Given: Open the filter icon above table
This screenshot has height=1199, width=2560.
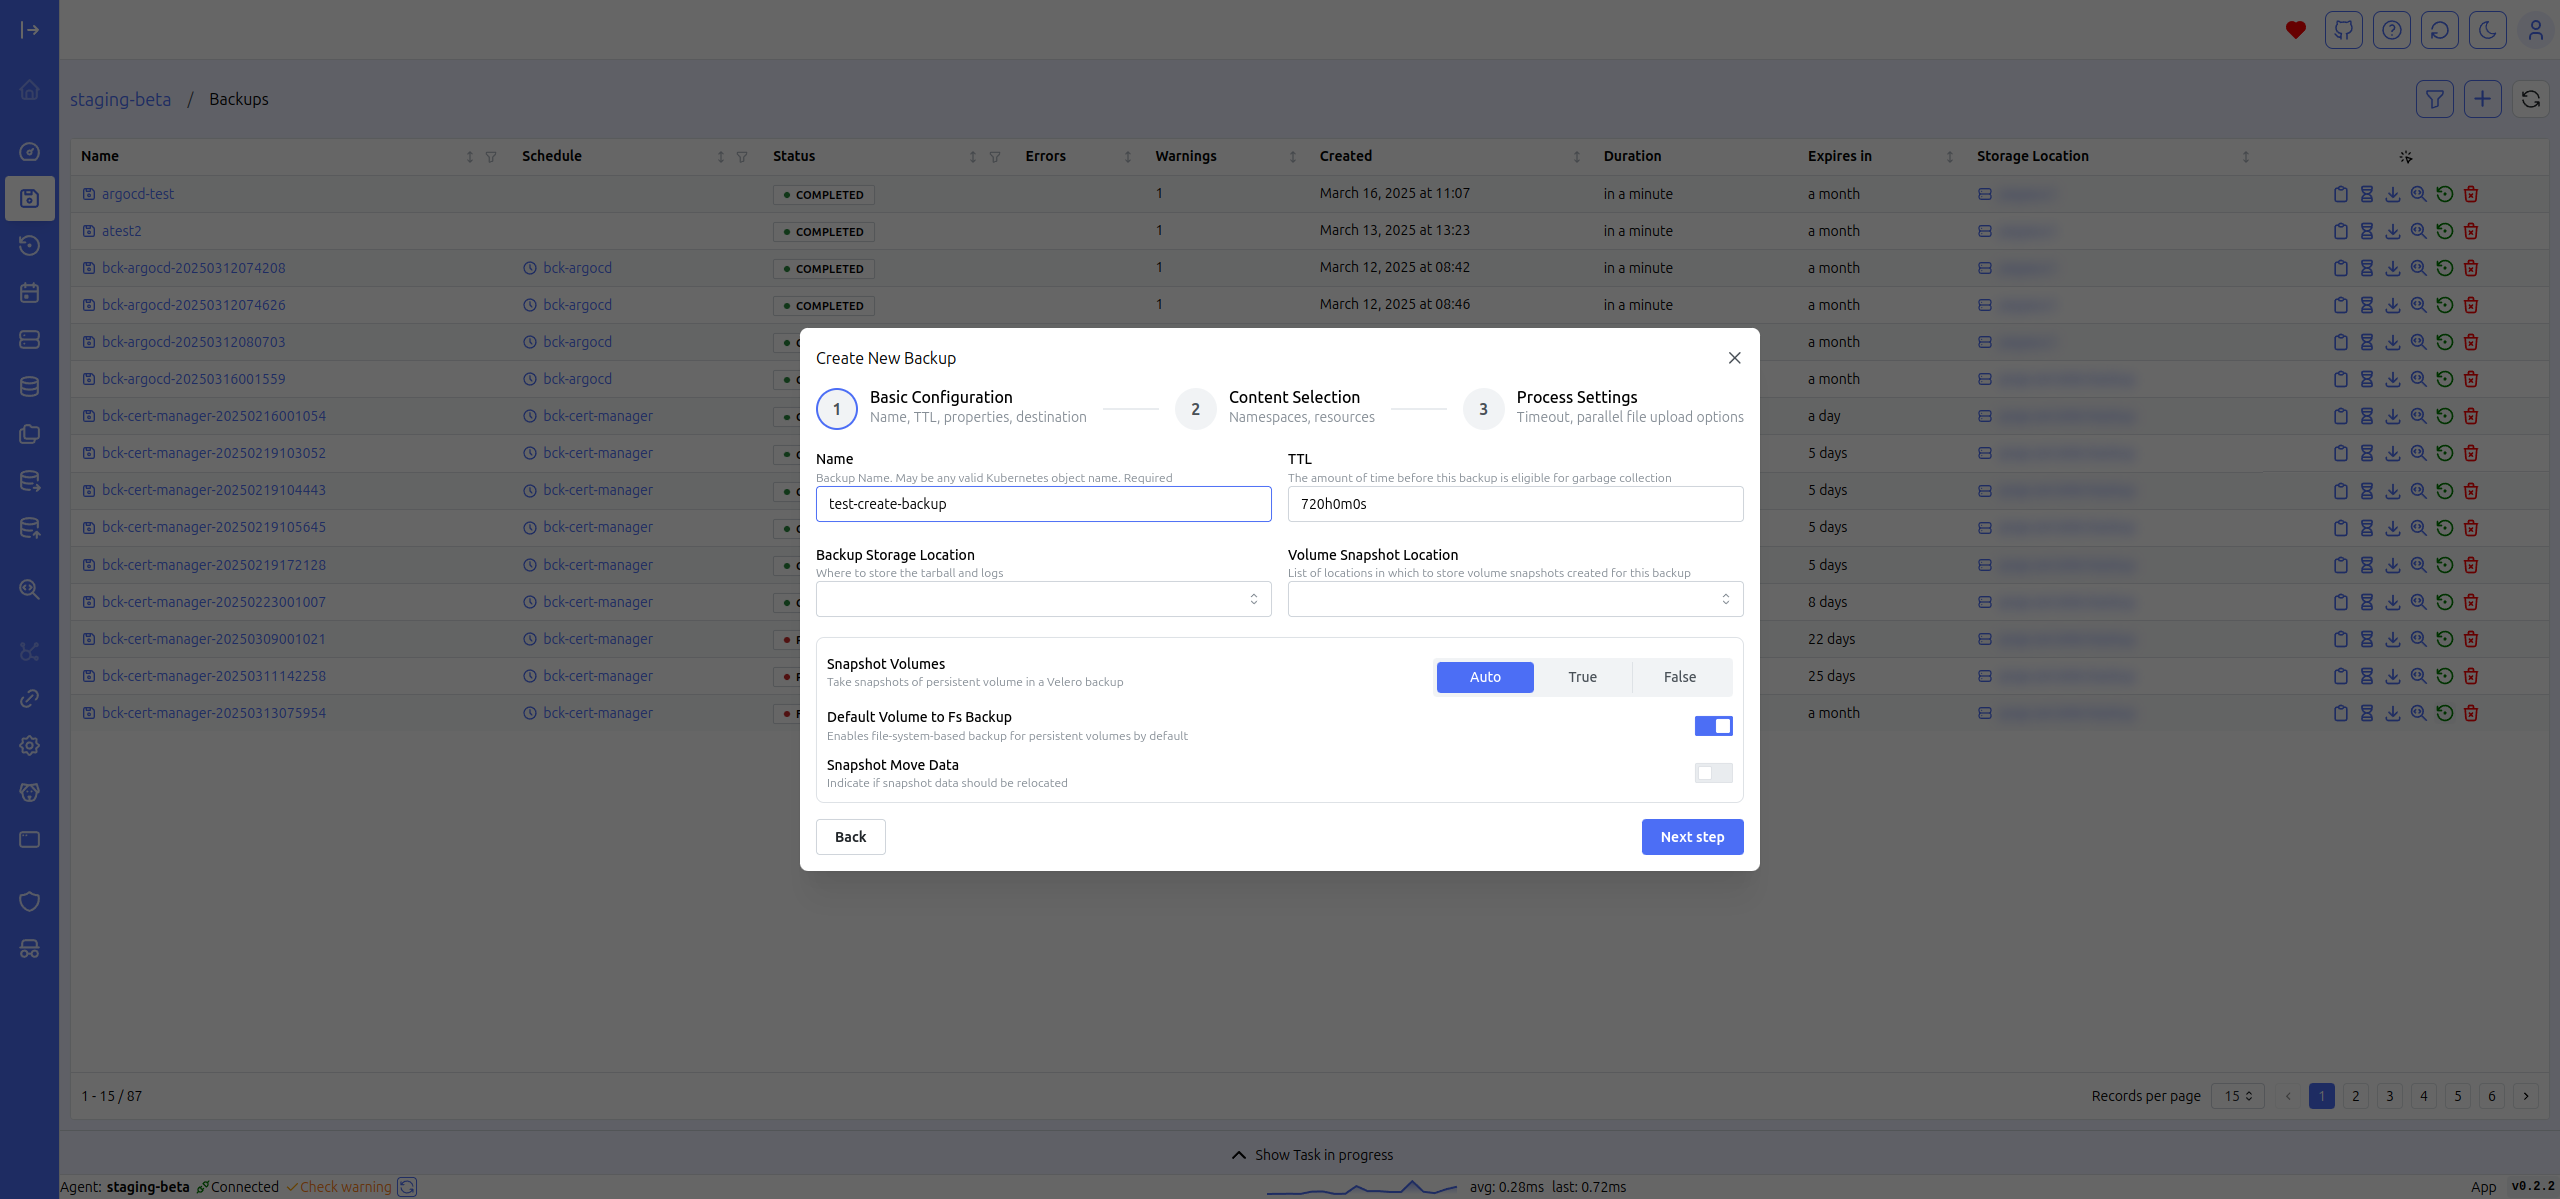Looking at the screenshot, I should point(2434,99).
